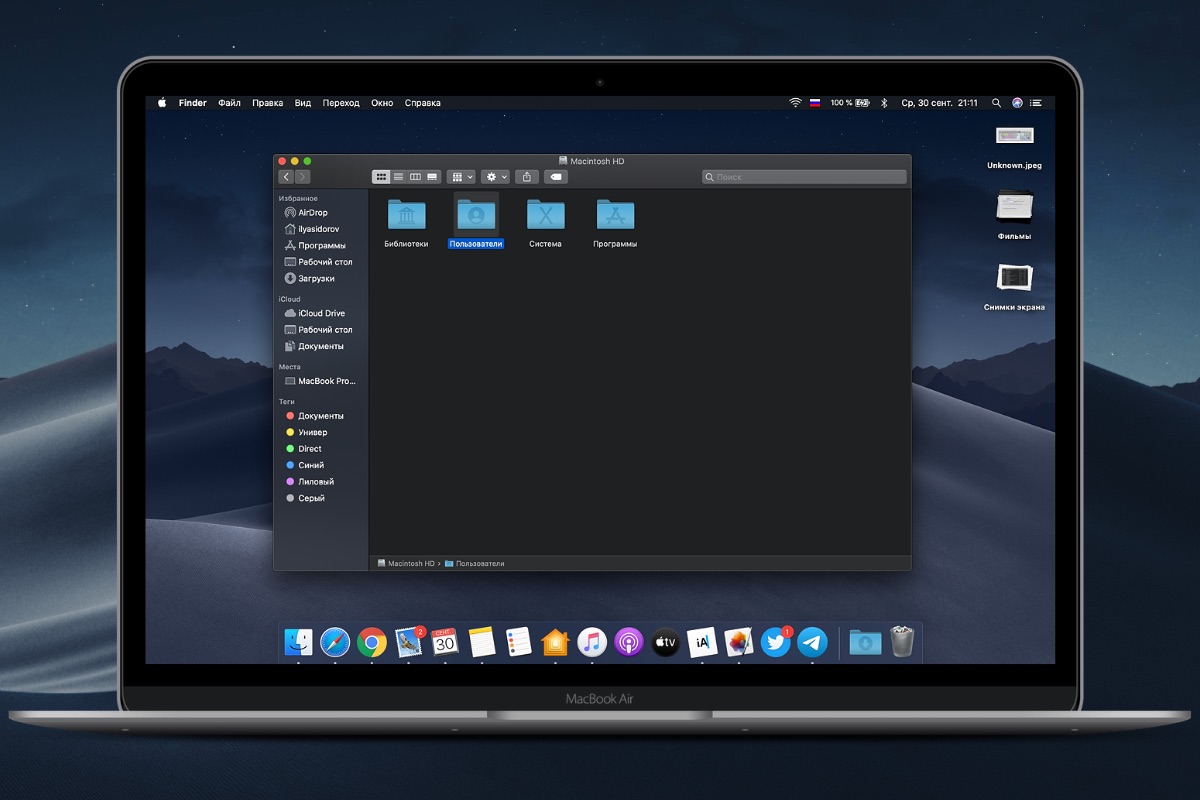1200x800 pixels.
Task: Select the green Direct tag
Action: tap(304, 449)
